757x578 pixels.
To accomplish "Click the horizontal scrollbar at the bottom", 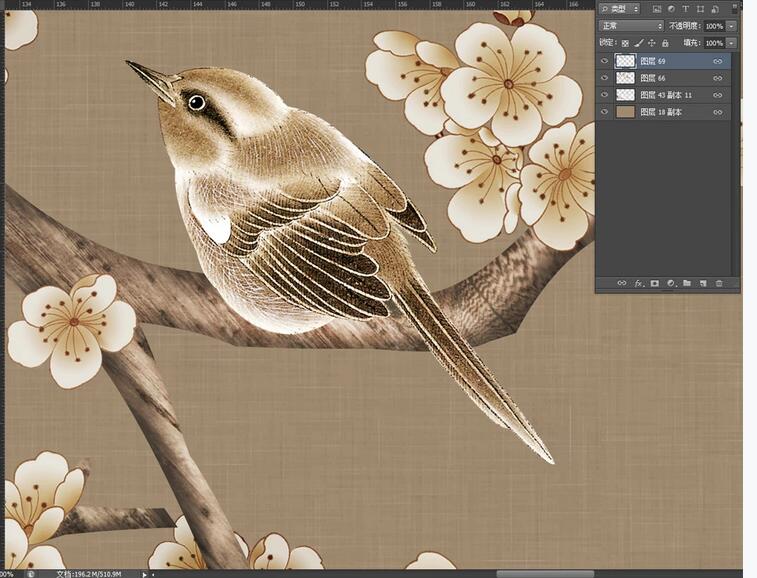I will point(545,574).
